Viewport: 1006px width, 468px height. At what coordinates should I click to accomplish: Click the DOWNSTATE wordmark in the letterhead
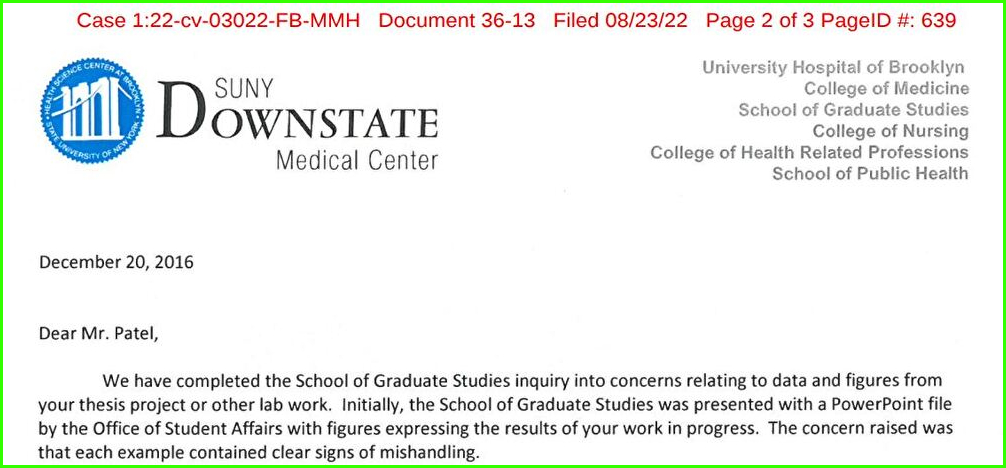(x=297, y=119)
